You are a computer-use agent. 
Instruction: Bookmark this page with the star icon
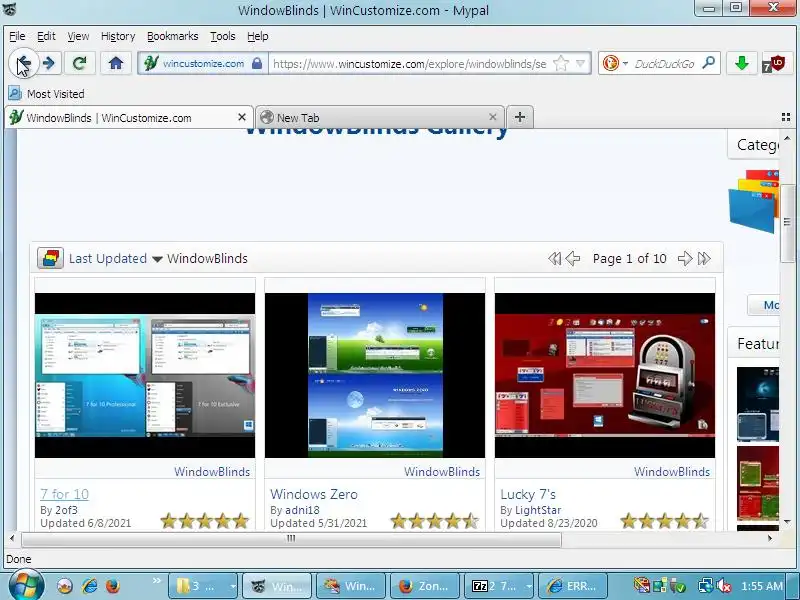(561, 64)
